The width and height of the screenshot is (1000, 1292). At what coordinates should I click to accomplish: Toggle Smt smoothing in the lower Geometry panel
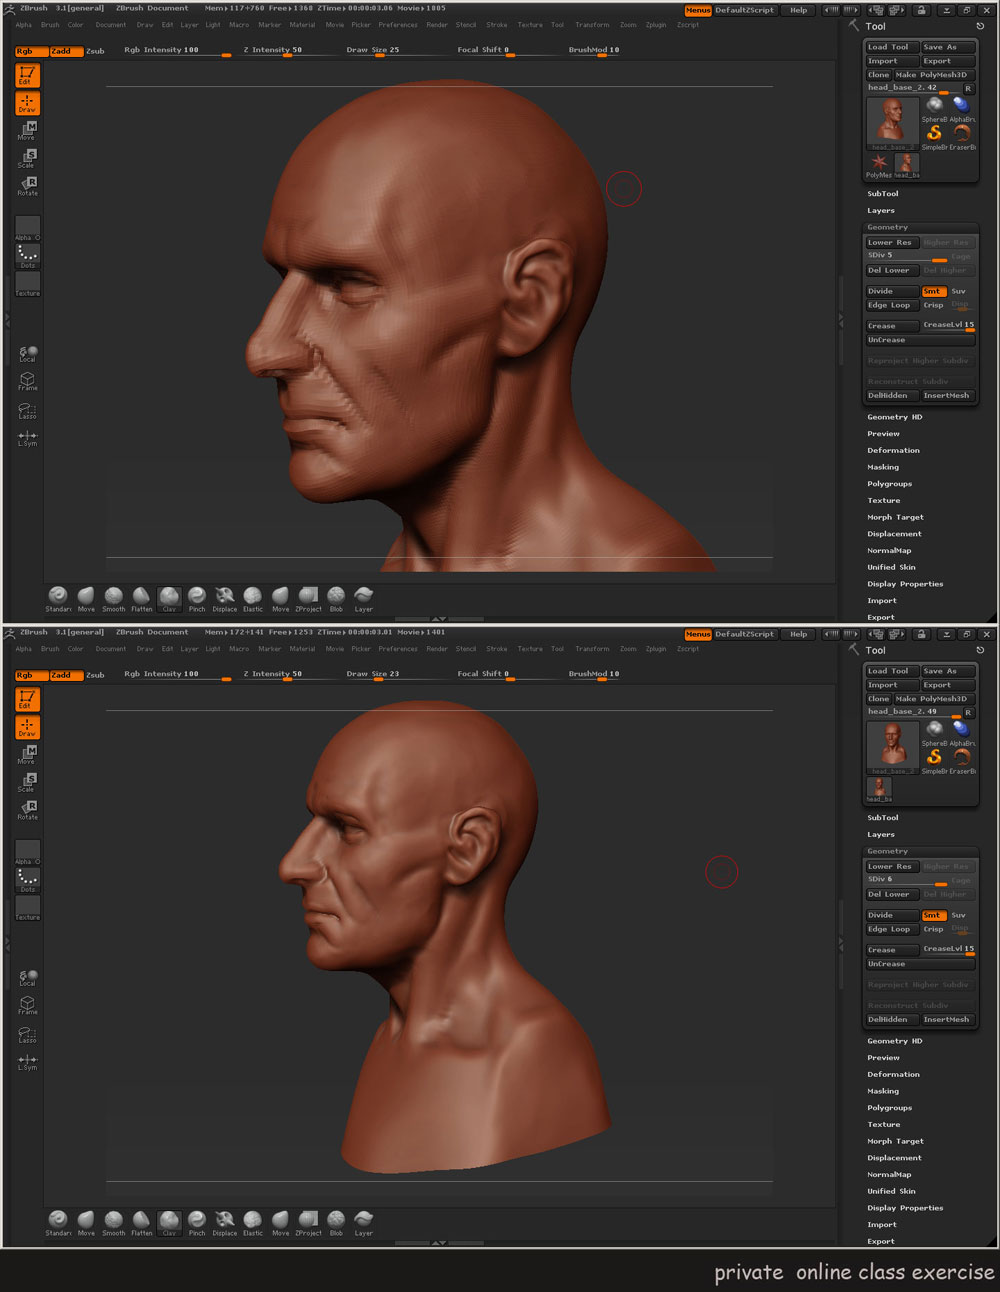[932, 915]
